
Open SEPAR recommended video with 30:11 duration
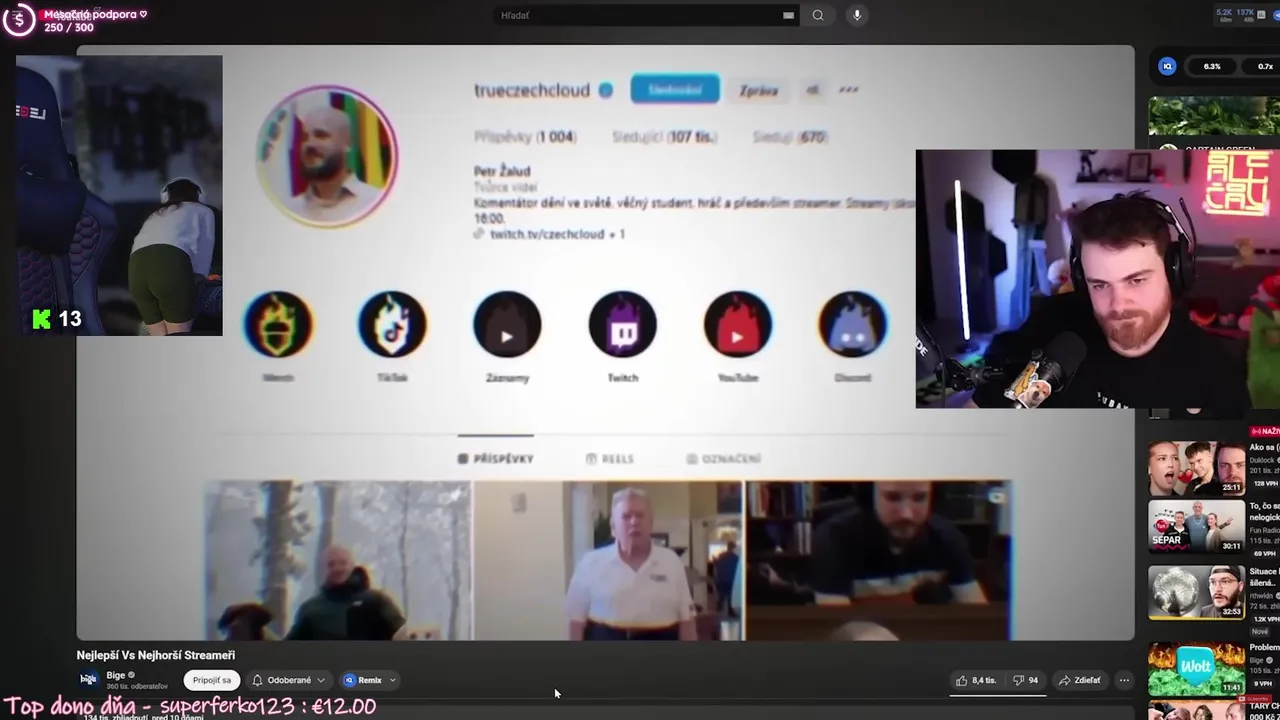(1196, 526)
